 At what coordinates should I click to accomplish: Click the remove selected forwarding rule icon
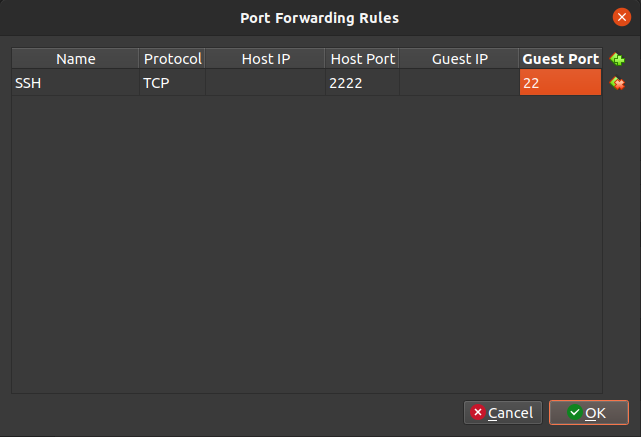[x=617, y=83]
